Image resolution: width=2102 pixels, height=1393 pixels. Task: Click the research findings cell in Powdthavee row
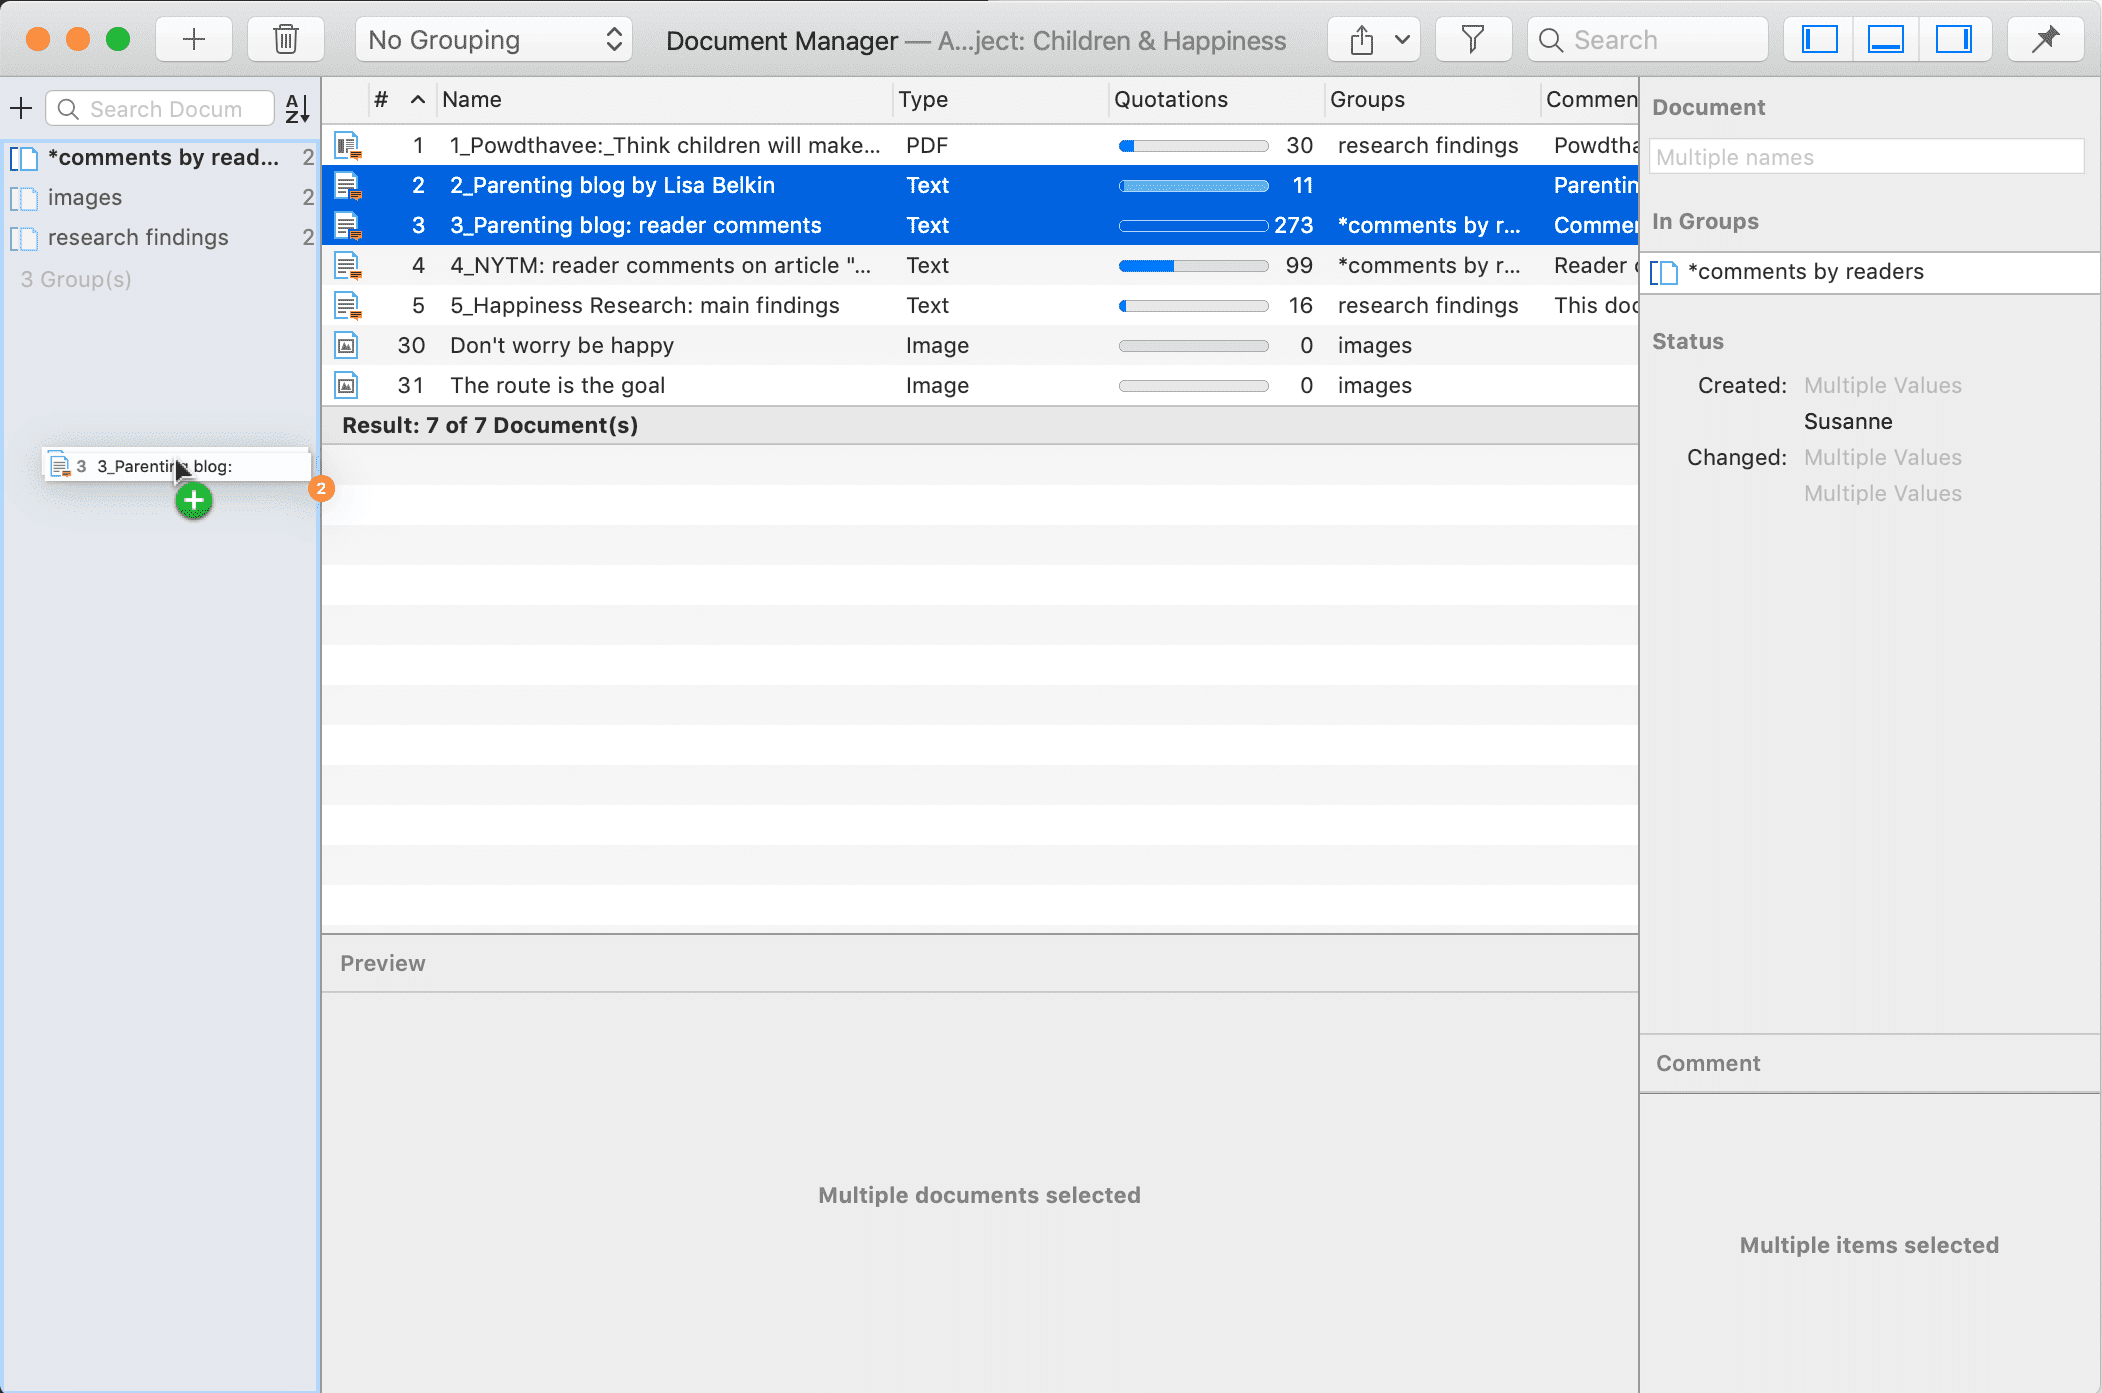point(1428,145)
